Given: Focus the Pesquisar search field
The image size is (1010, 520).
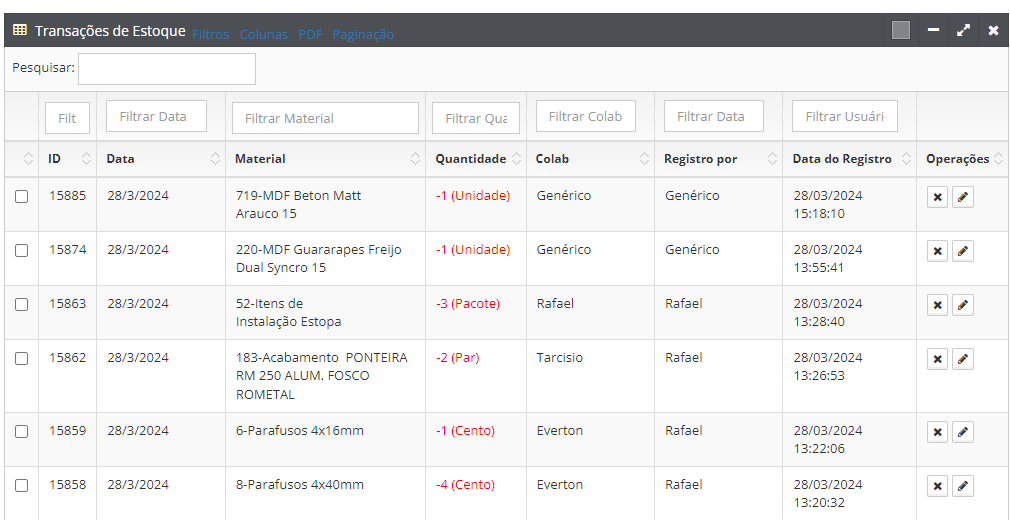Looking at the screenshot, I should [x=167, y=69].
